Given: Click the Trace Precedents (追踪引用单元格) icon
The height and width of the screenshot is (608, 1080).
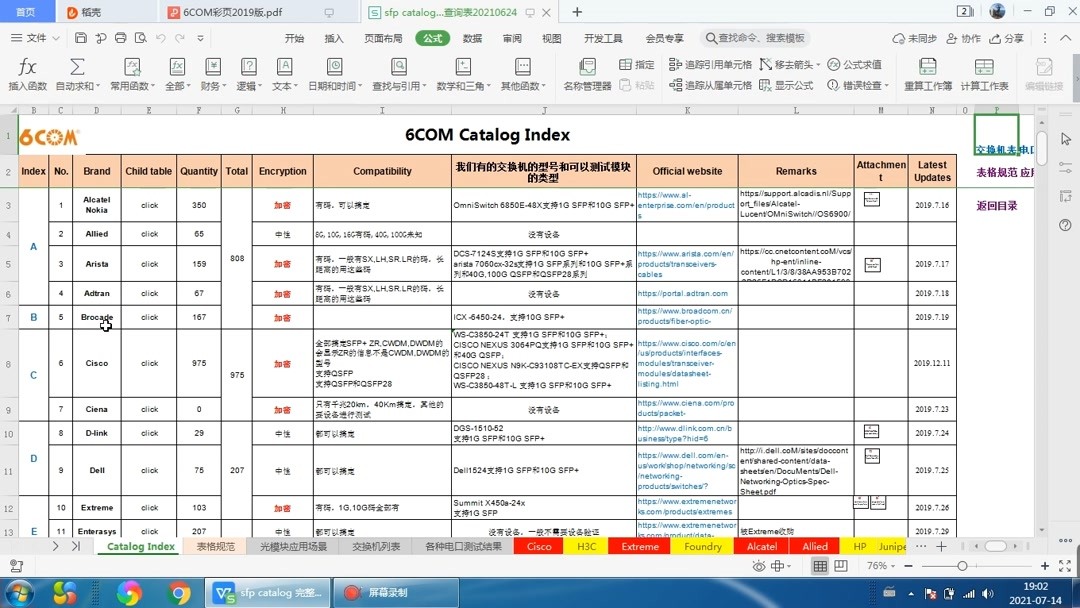Looking at the screenshot, I should pyautogui.click(x=676, y=64).
